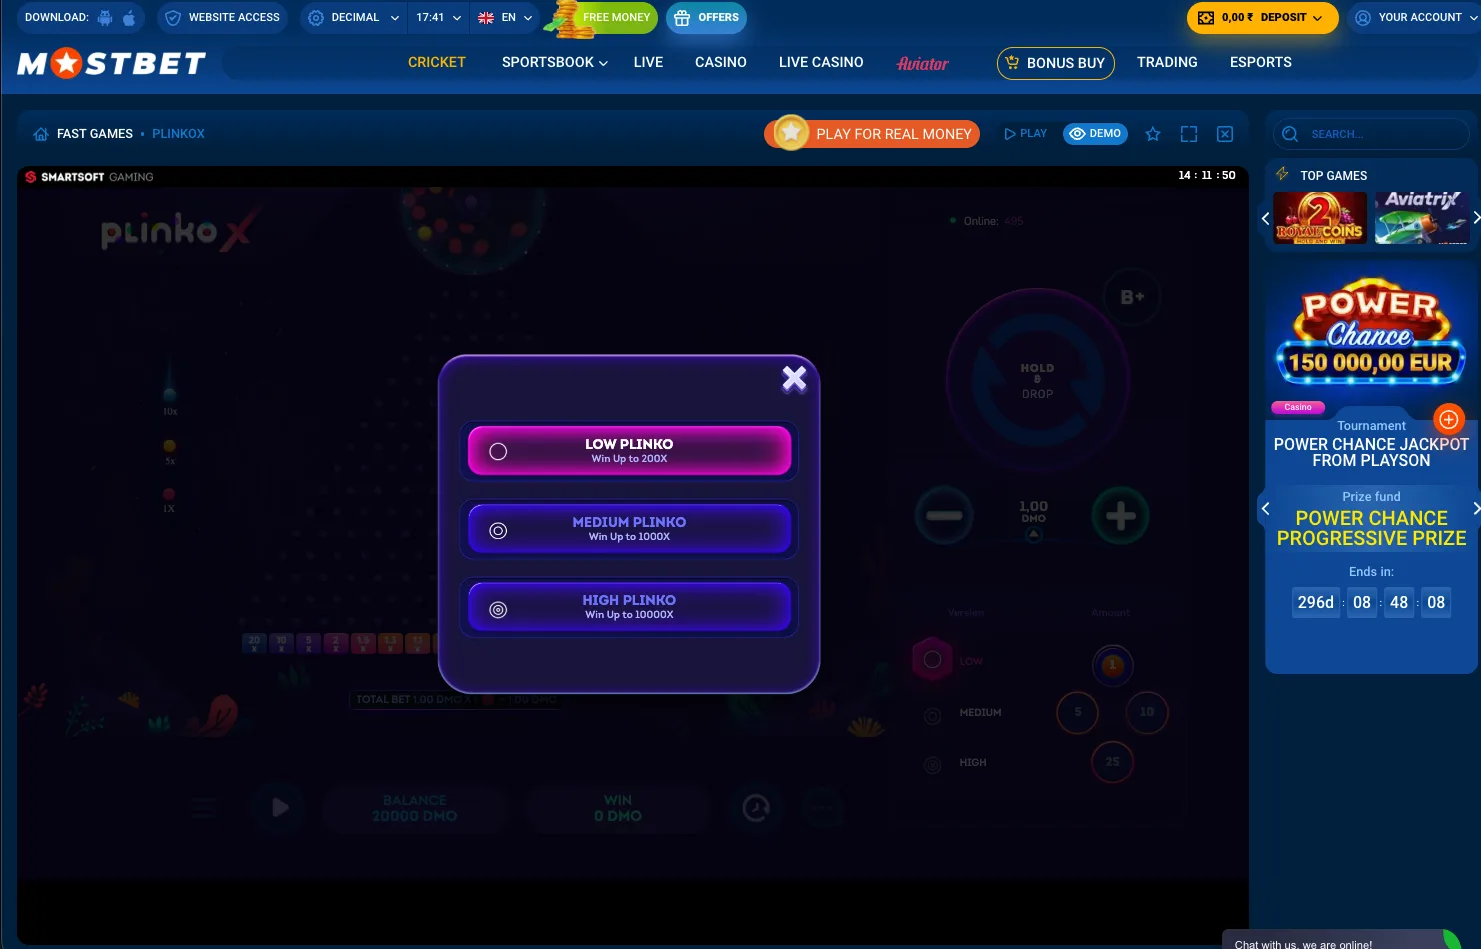Image resolution: width=1481 pixels, height=949 pixels.
Task: Download the iOS app via the Apple icon
Action: pos(129,18)
